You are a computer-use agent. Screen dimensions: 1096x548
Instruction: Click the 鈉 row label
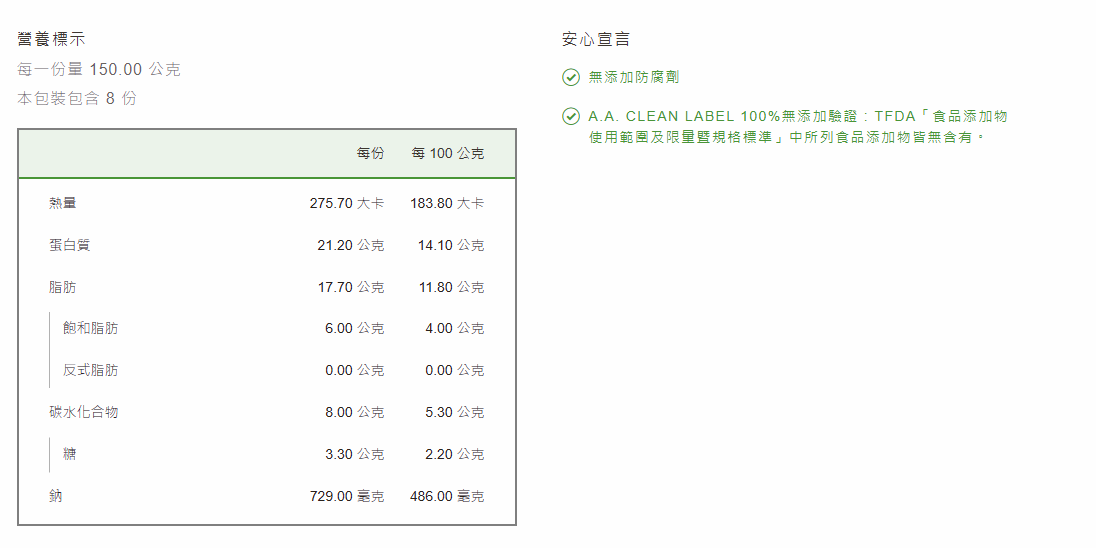point(55,496)
